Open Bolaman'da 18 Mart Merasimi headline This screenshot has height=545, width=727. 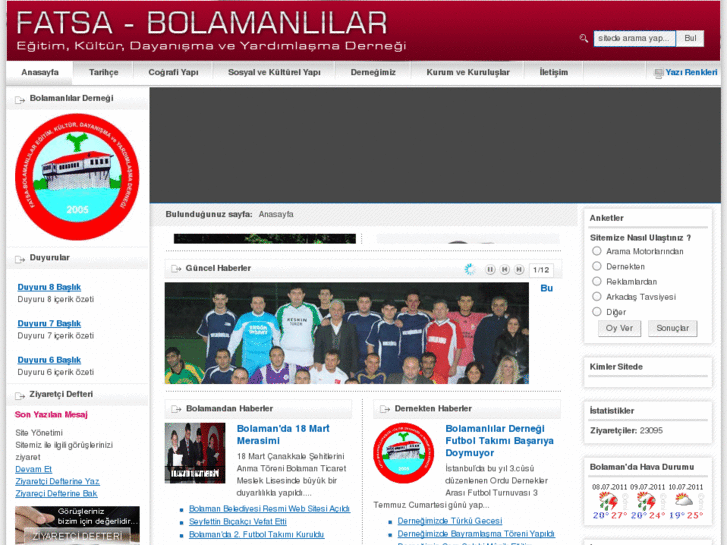point(283,435)
